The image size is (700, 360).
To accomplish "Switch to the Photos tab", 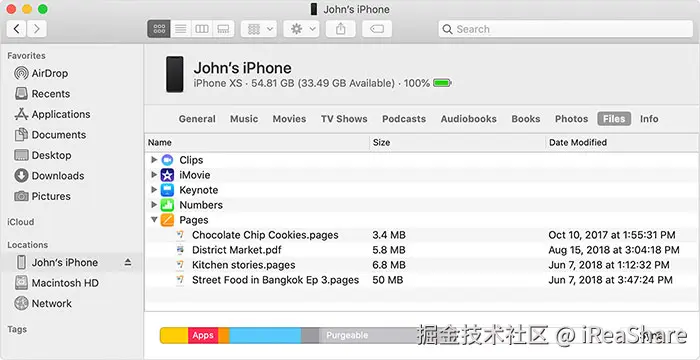I will point(571,119).
